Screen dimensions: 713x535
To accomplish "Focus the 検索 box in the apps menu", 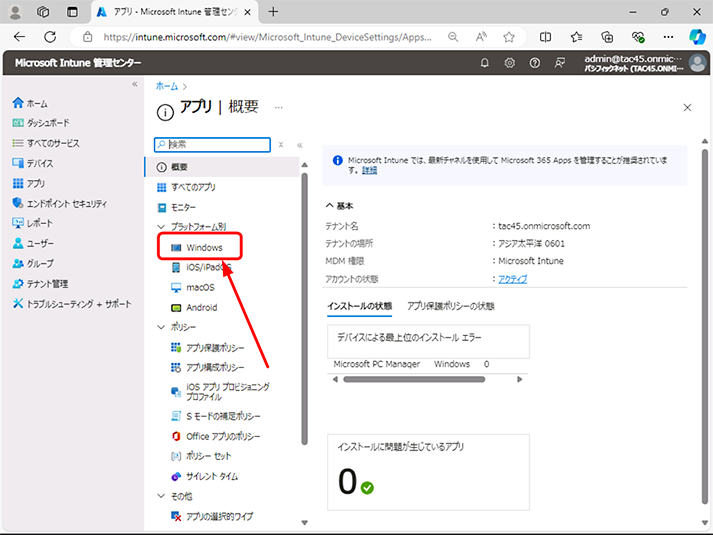I will click(212, 145).
